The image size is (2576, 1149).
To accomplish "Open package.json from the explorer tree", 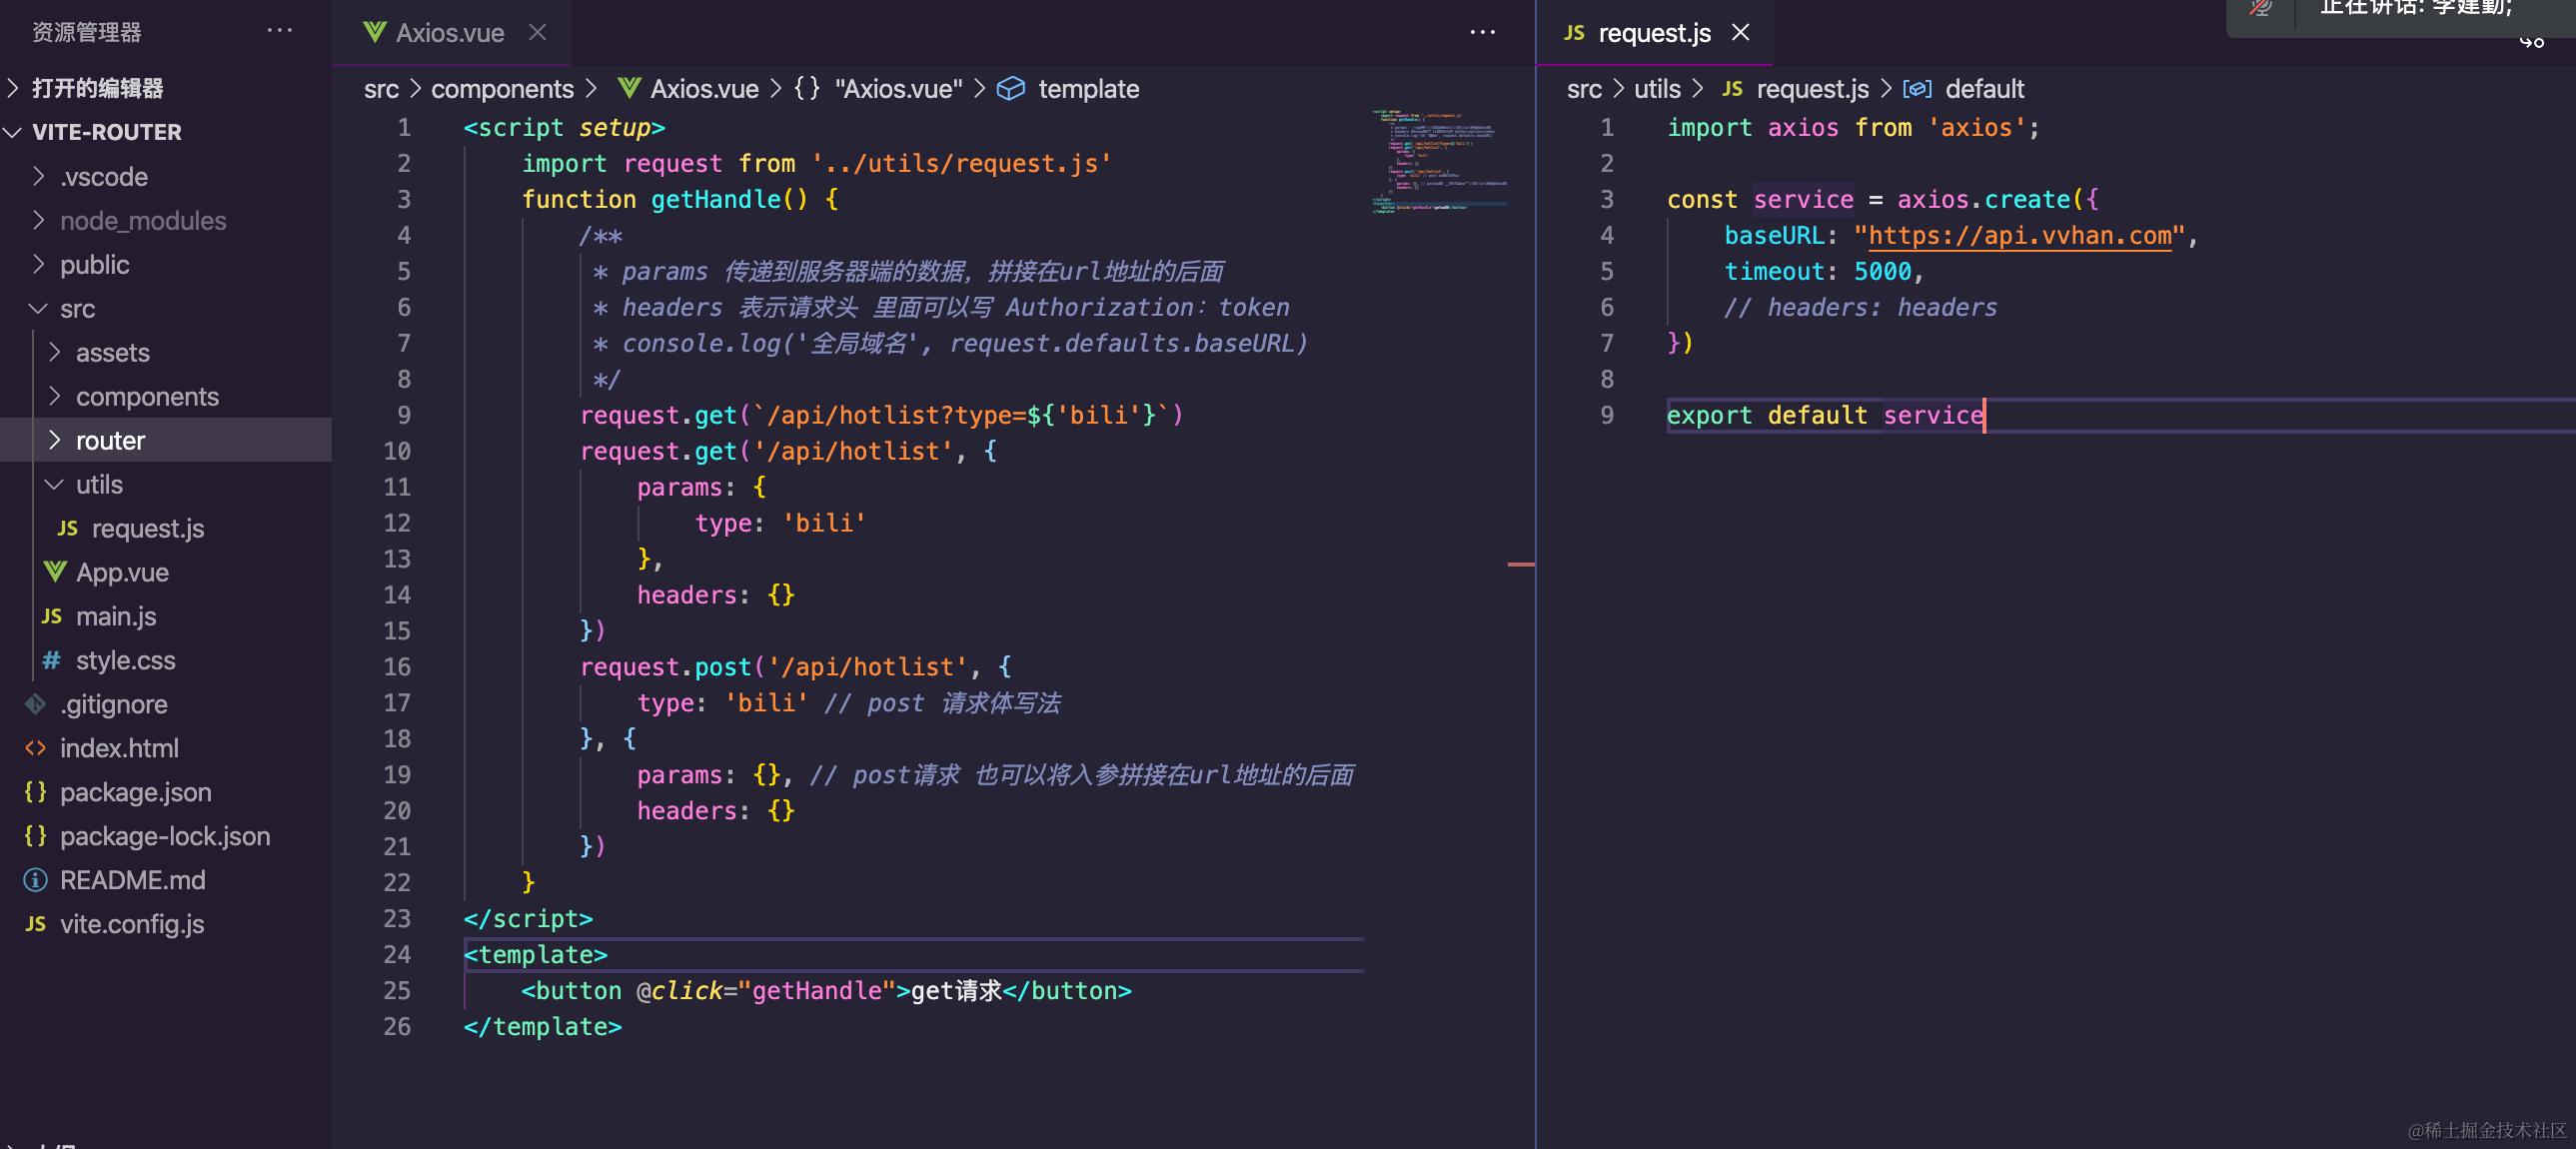I will click(135, 792).
